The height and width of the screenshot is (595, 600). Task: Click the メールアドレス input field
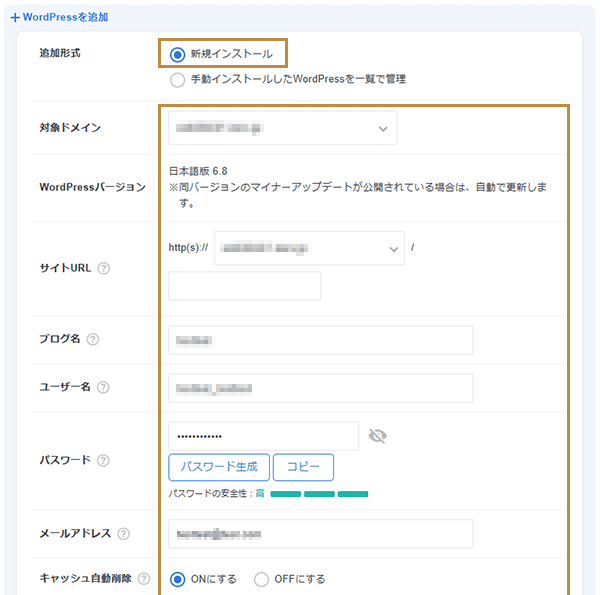point(321,534)
